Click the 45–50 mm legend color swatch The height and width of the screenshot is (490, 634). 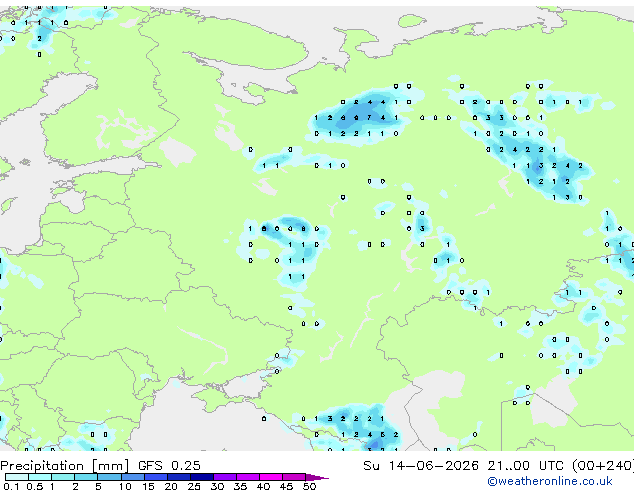tap(294, 477)
